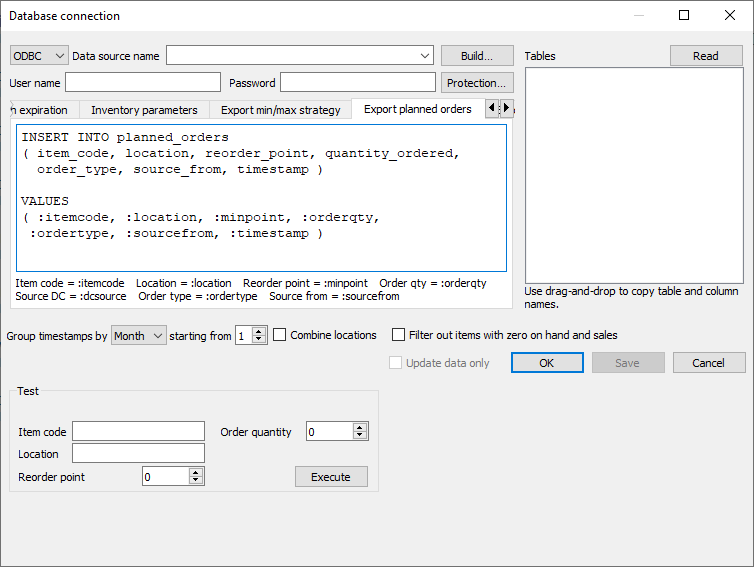Viewport: 754px width, 567px height.
Task: Focus the Password input field
Action: coord(358,82)
